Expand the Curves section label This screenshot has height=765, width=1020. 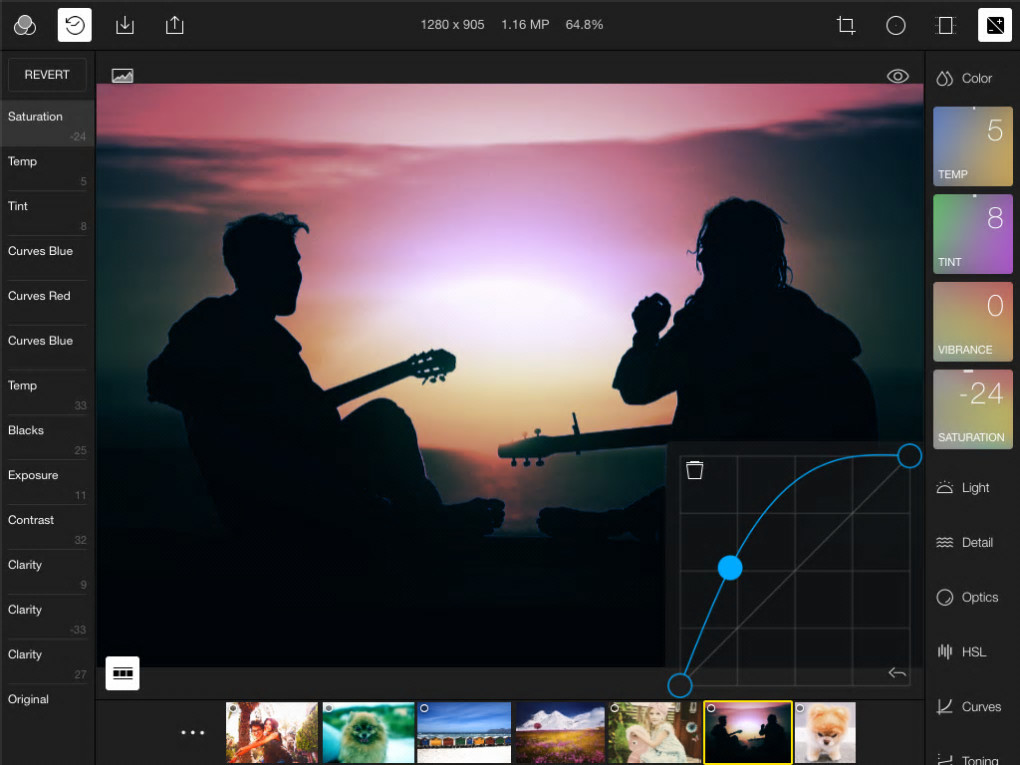coord(981,706)
